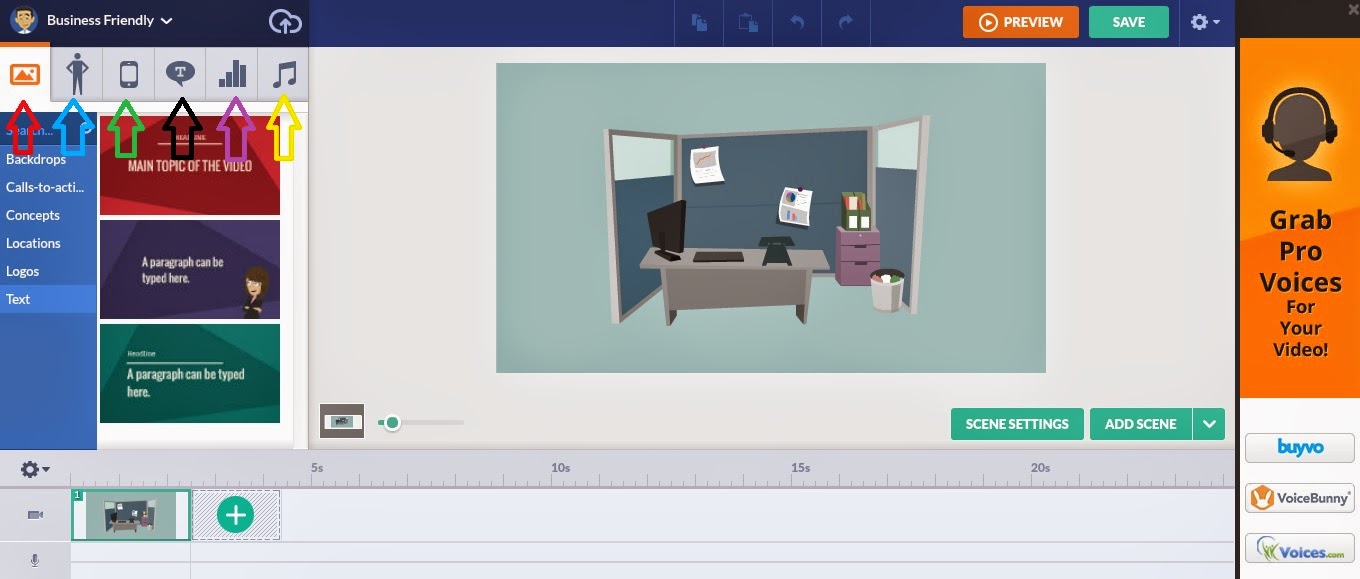The width and height of the screenshot is (1360, 579).
Task: Click the copy icon in the toolbar
Action: (x=700, y=22)
